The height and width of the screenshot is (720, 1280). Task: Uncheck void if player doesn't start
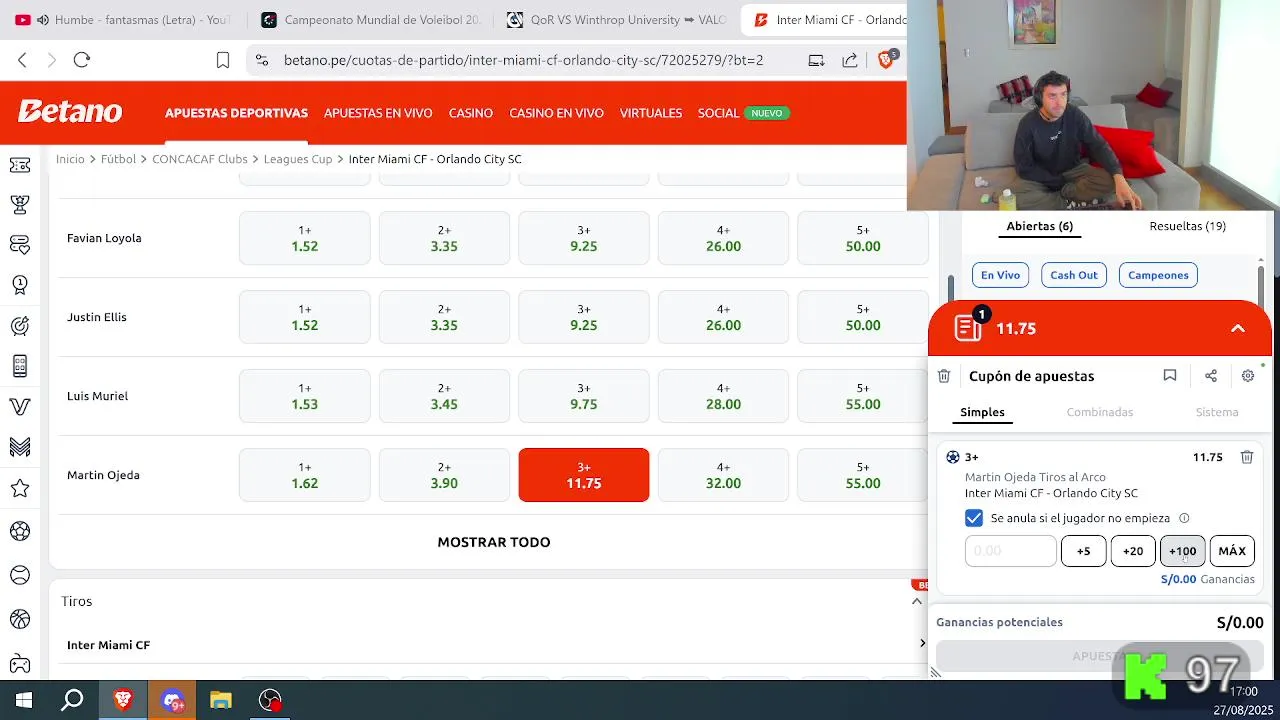coord(973,518)
